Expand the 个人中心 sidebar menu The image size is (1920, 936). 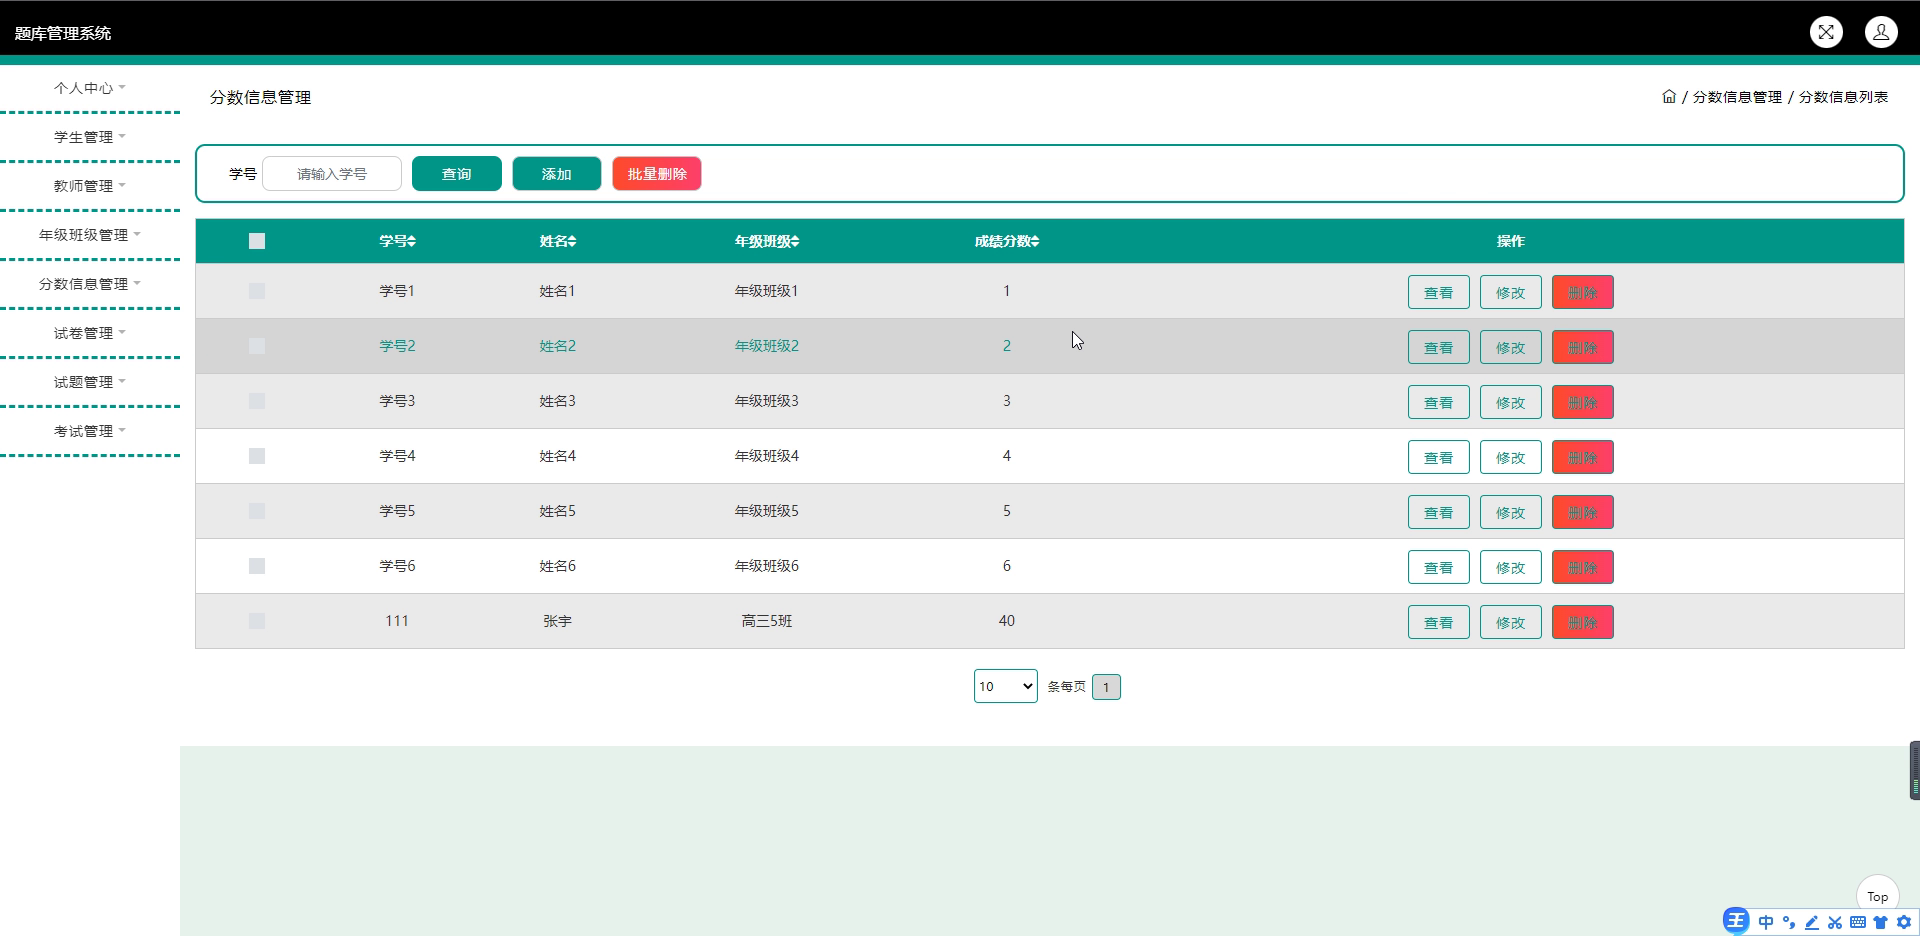point(90,88)
